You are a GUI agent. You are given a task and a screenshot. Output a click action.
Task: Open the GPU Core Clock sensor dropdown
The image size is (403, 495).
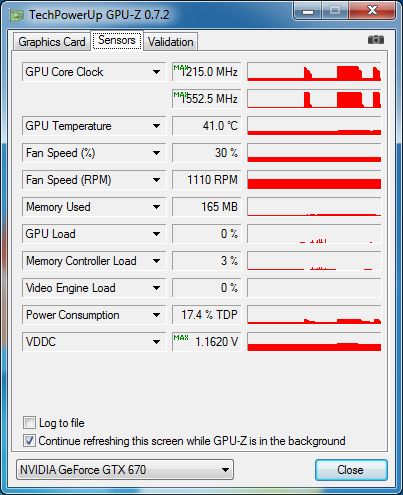(x=156, y=72)
